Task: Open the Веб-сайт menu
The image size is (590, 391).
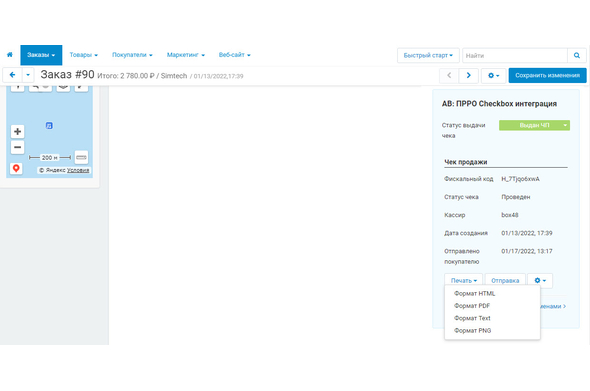Action: 234,55
